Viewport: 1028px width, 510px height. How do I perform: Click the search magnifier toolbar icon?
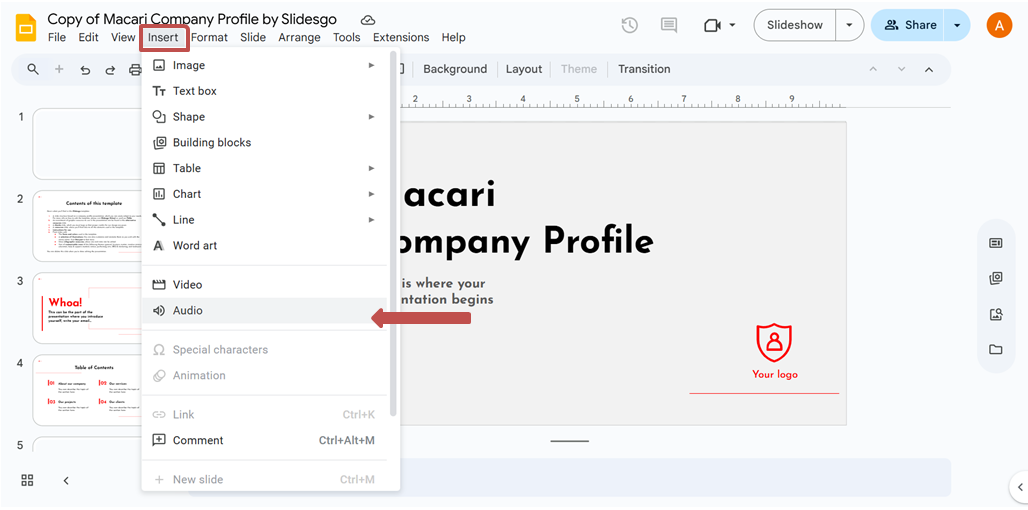tap(33, 69)
